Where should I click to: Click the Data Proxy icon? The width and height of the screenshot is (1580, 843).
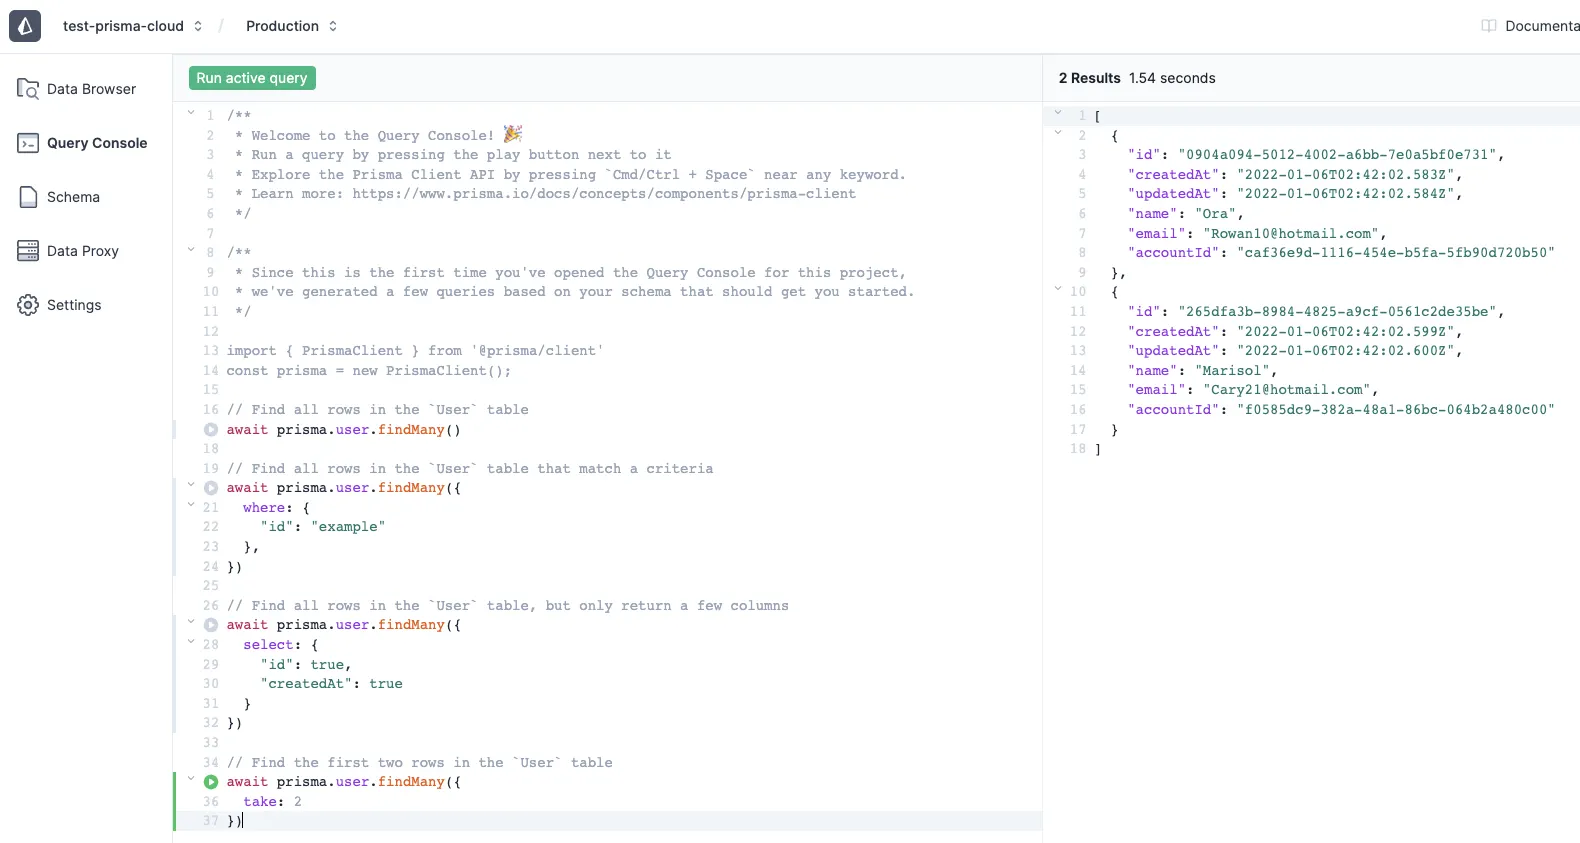28,251
